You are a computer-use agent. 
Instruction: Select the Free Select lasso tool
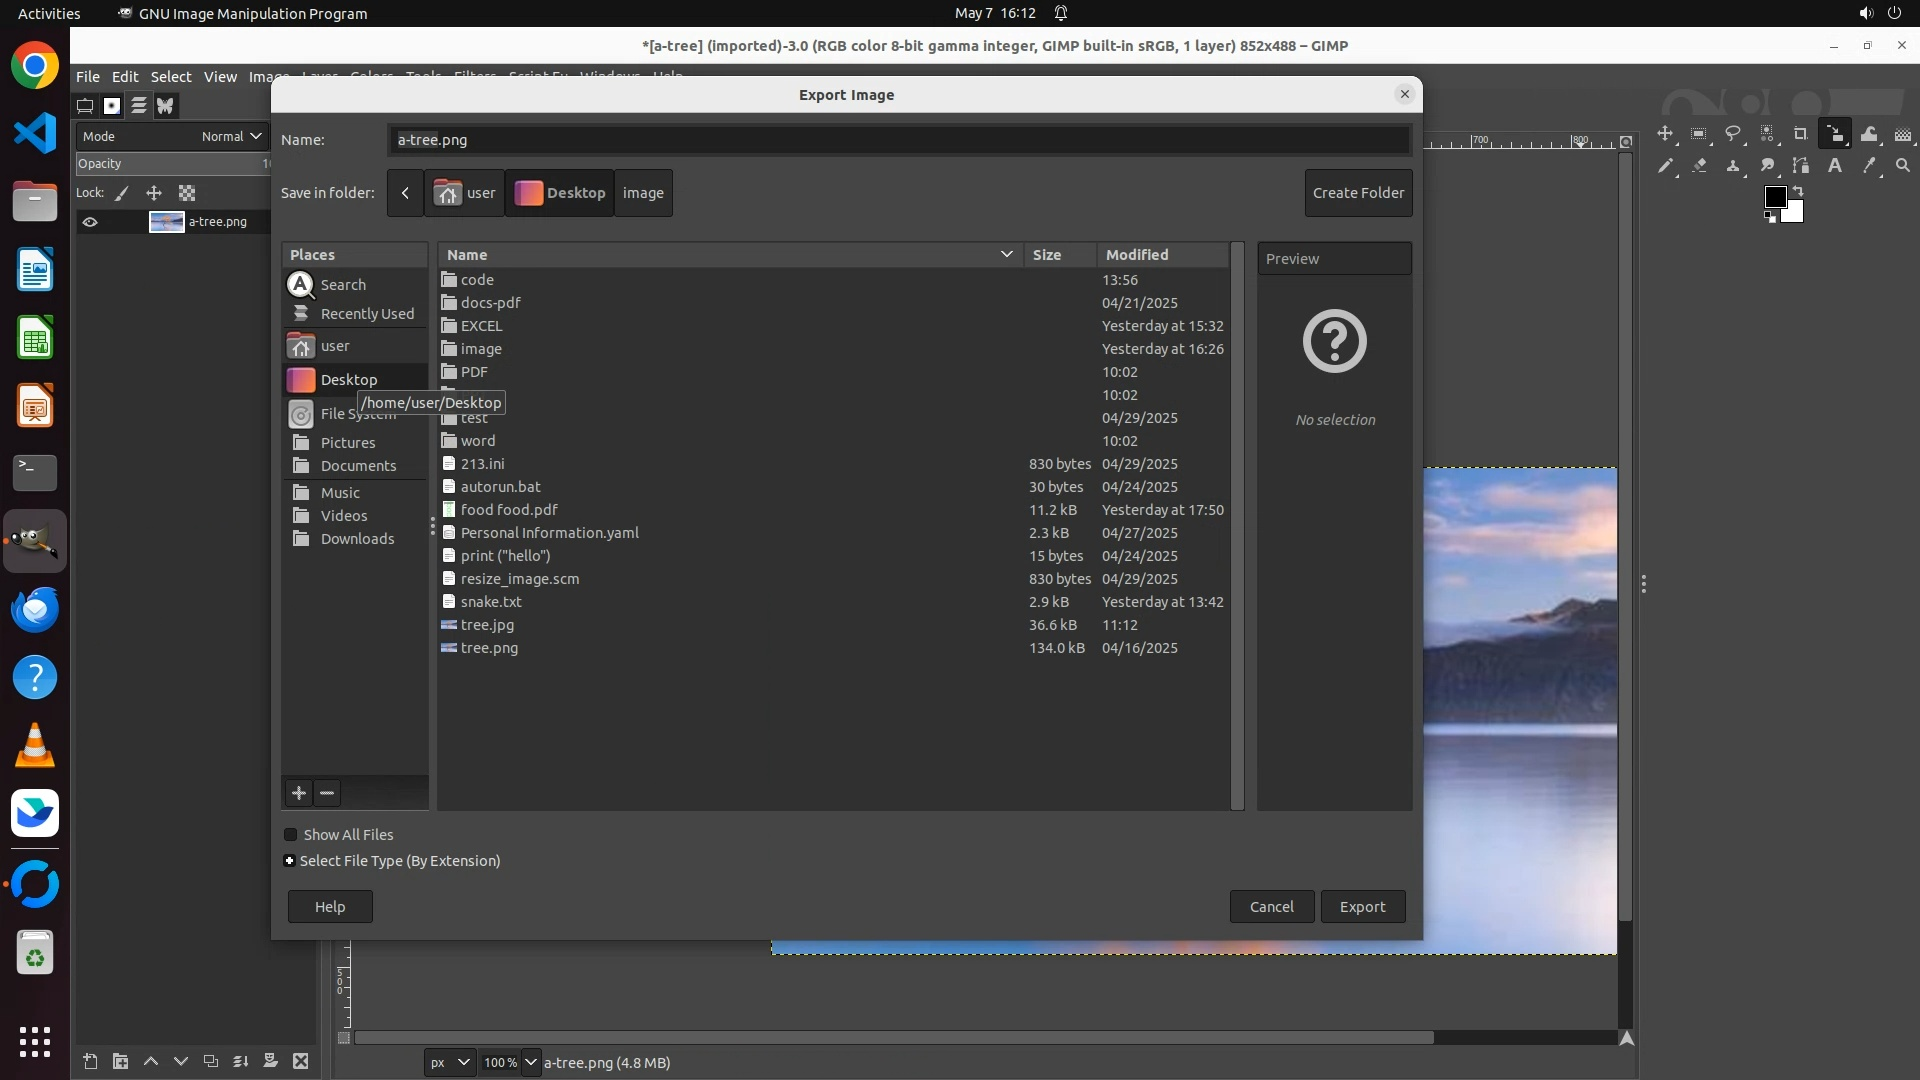tap(1733, 134)
